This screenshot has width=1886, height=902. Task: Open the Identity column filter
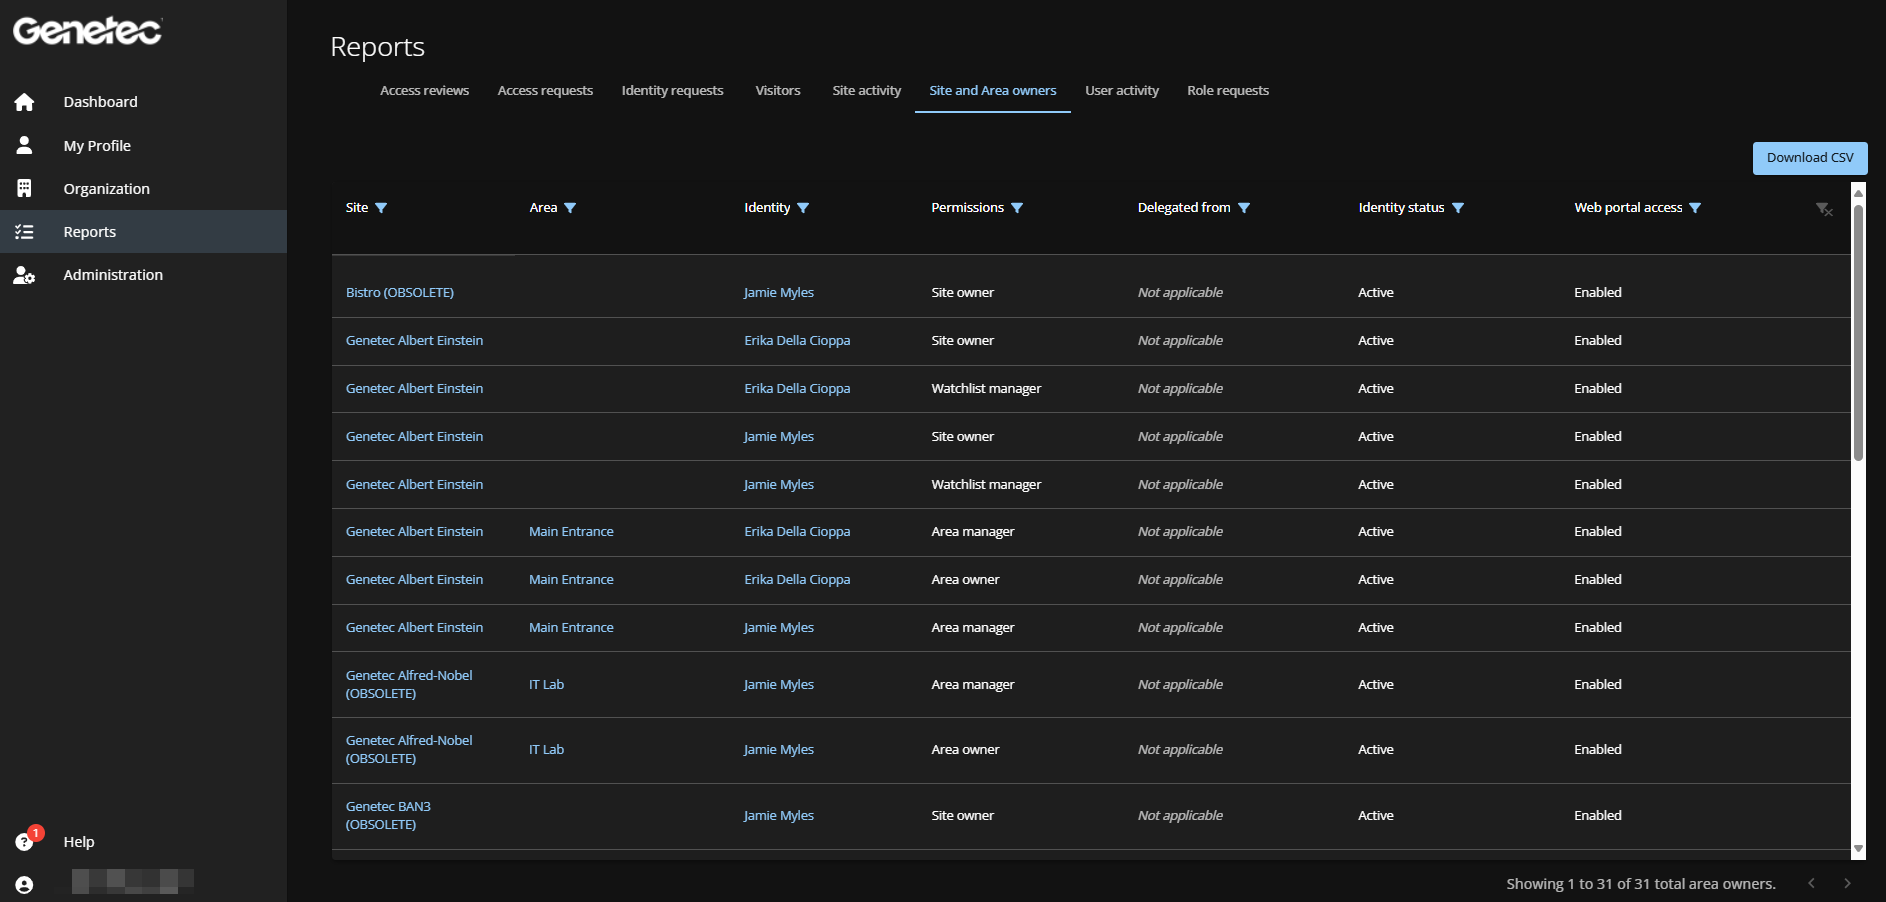[x=803, y=208]
